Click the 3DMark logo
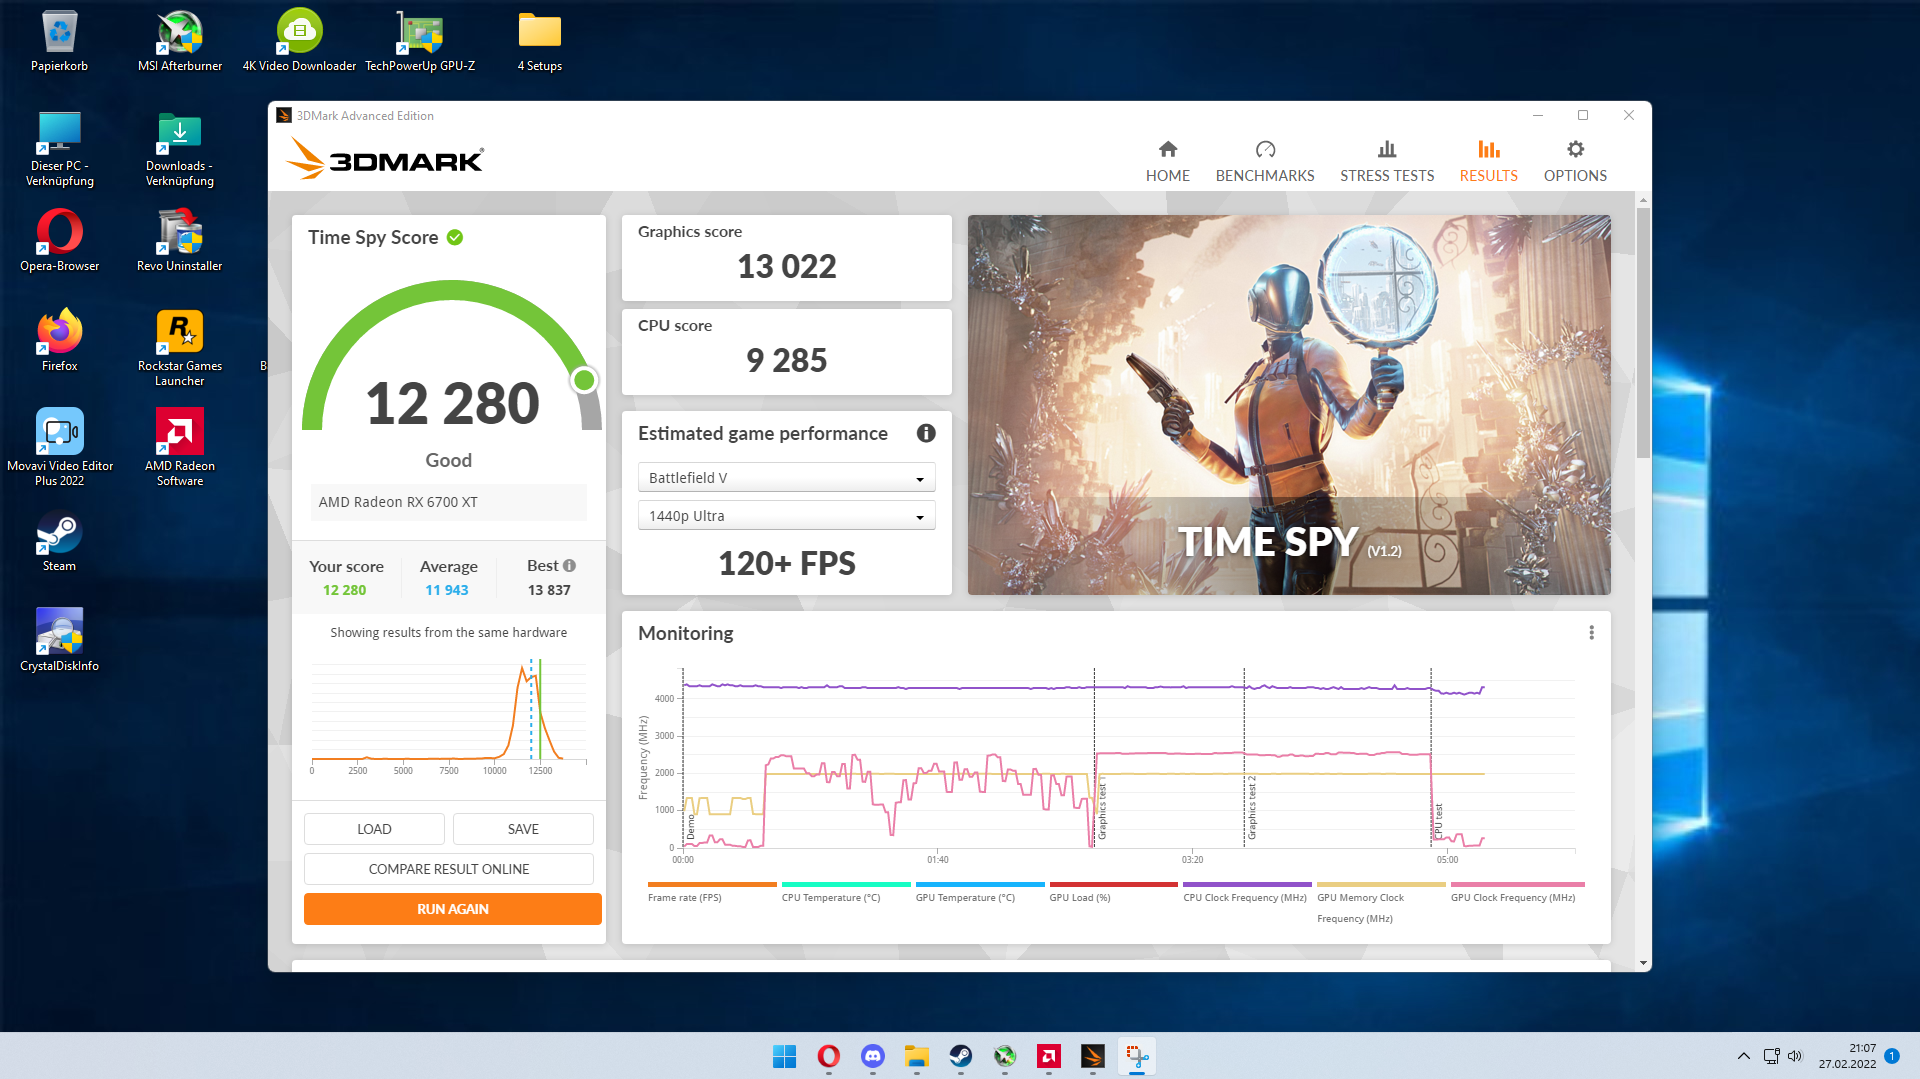 click(x=385, y=158)
